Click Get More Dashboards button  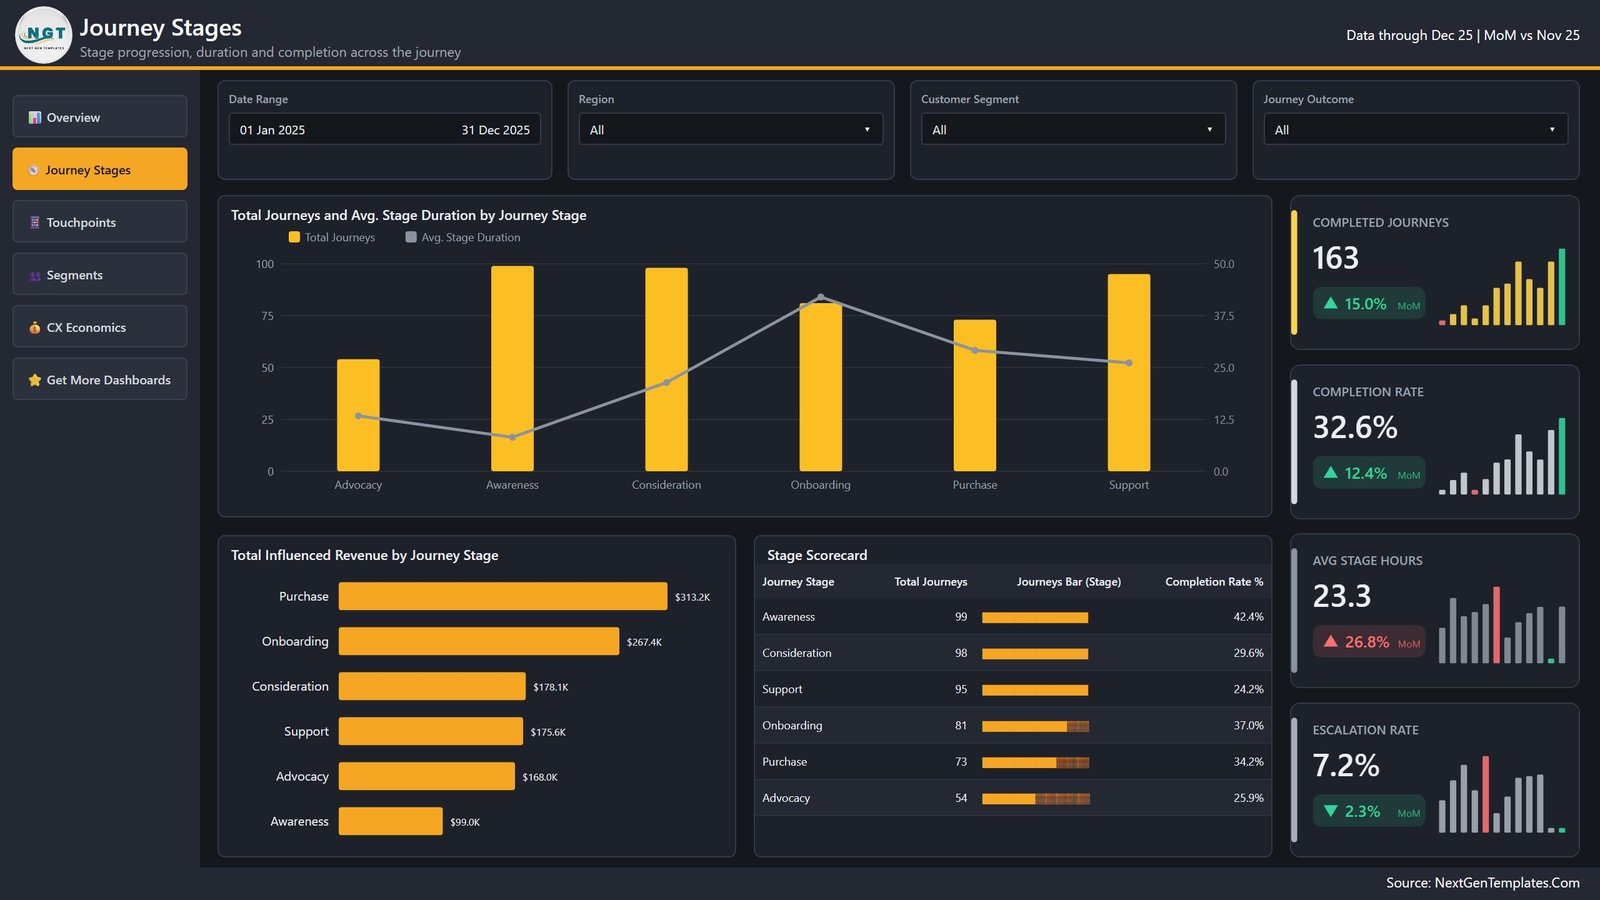[100, 379]
